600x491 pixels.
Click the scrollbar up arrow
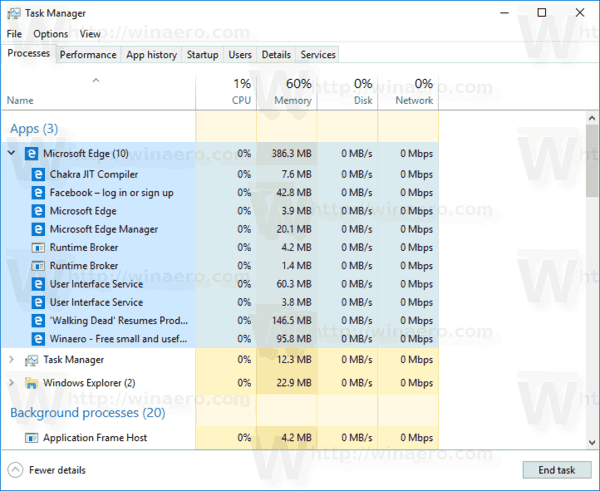(x=592, y=118)
